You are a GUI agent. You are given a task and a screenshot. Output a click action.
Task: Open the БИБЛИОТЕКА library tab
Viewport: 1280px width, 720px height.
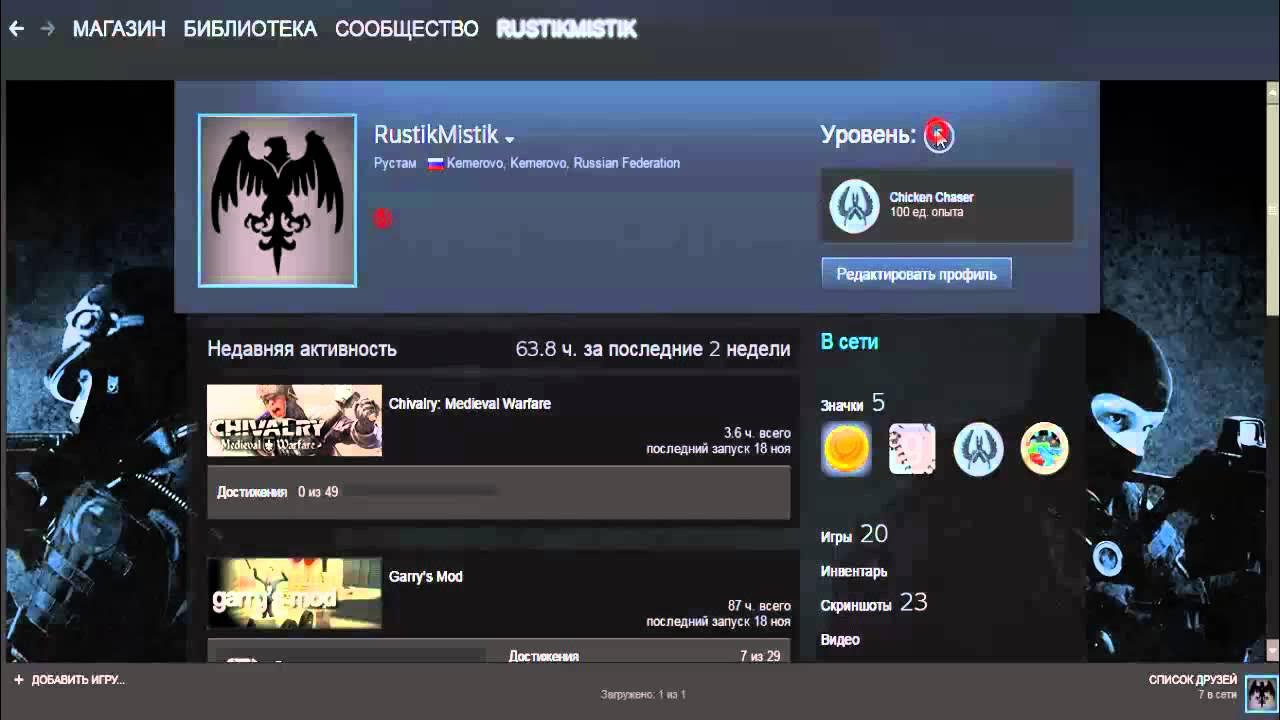tap(250, 29)
